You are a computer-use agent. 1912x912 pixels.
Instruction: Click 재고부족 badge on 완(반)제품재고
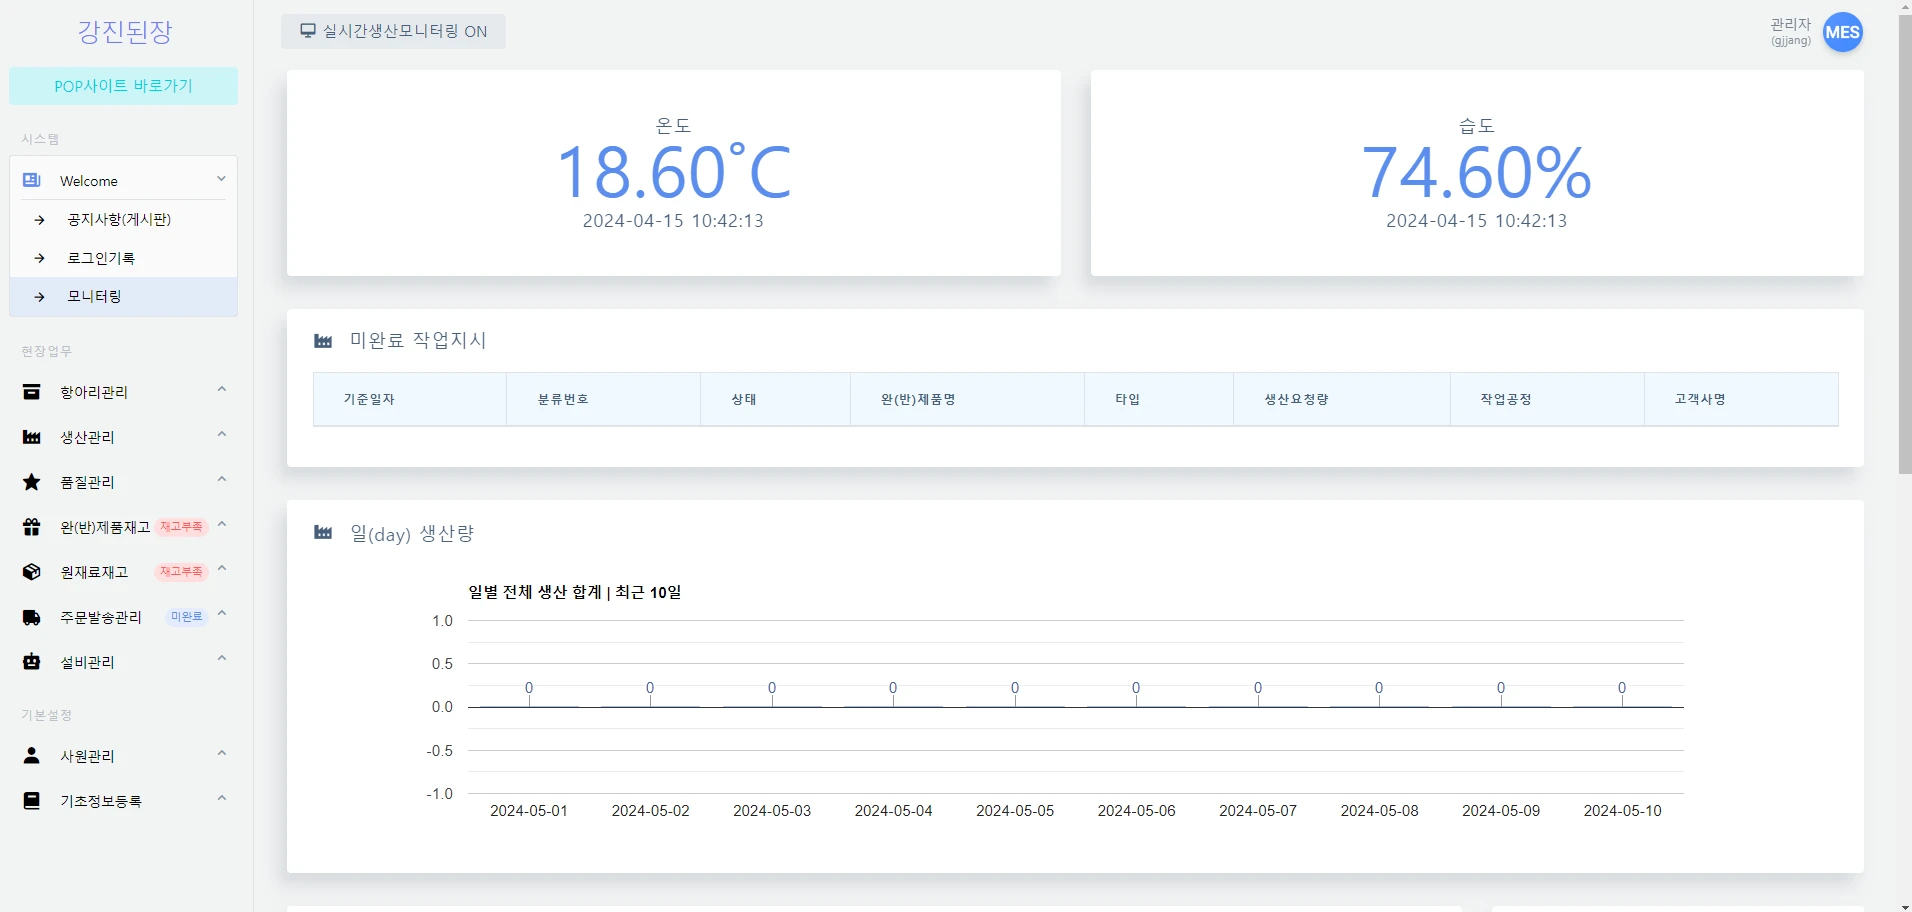tap(182, 527)
